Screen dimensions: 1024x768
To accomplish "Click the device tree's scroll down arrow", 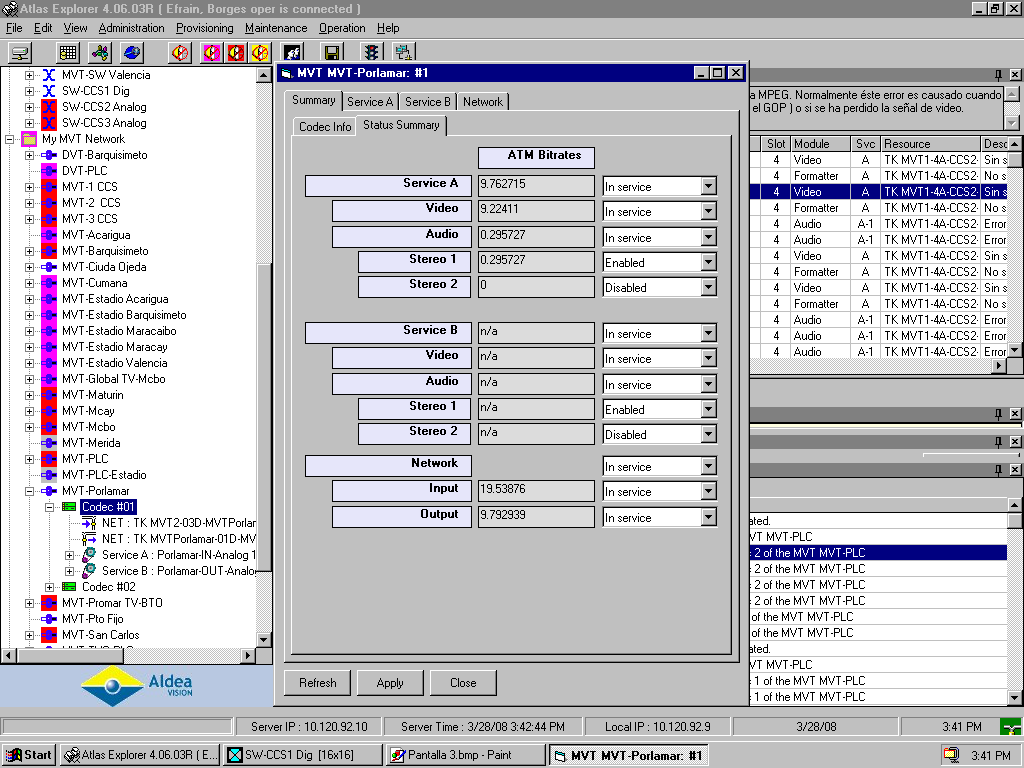I will pyautogui.click(x=264, y=639).
